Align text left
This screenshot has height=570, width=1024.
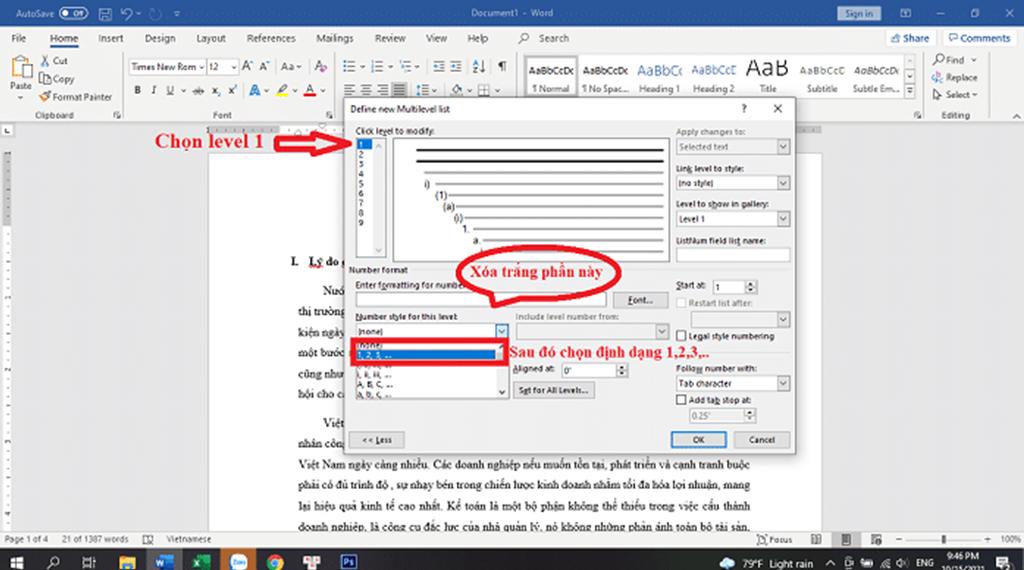349,90
